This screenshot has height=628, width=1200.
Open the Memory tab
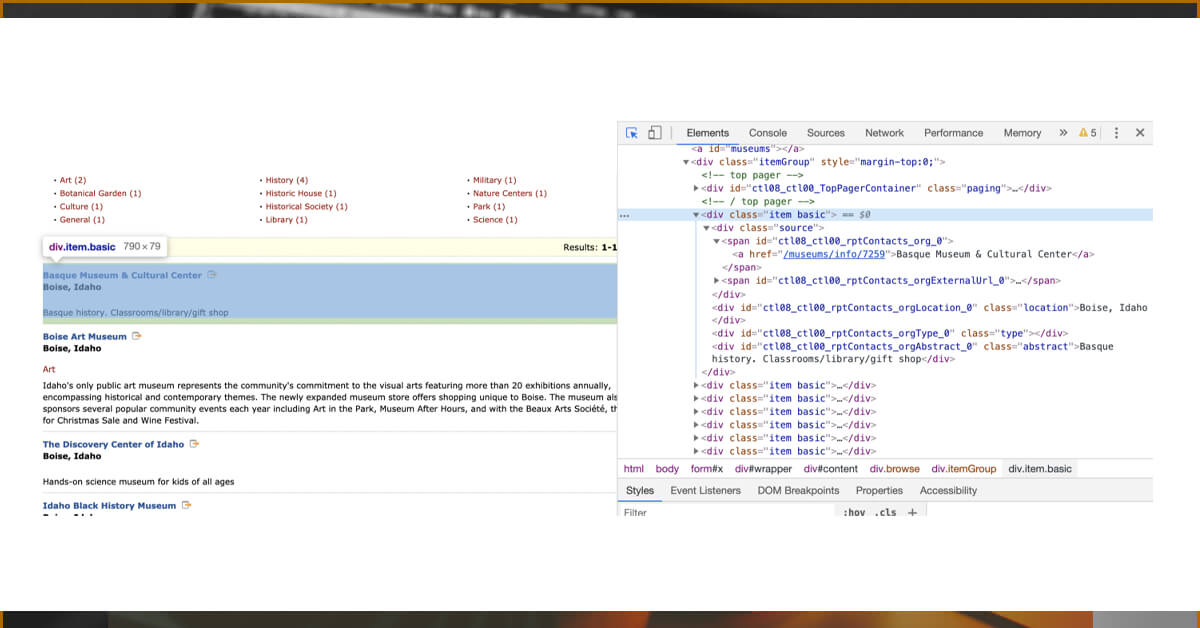point(1023,133)
